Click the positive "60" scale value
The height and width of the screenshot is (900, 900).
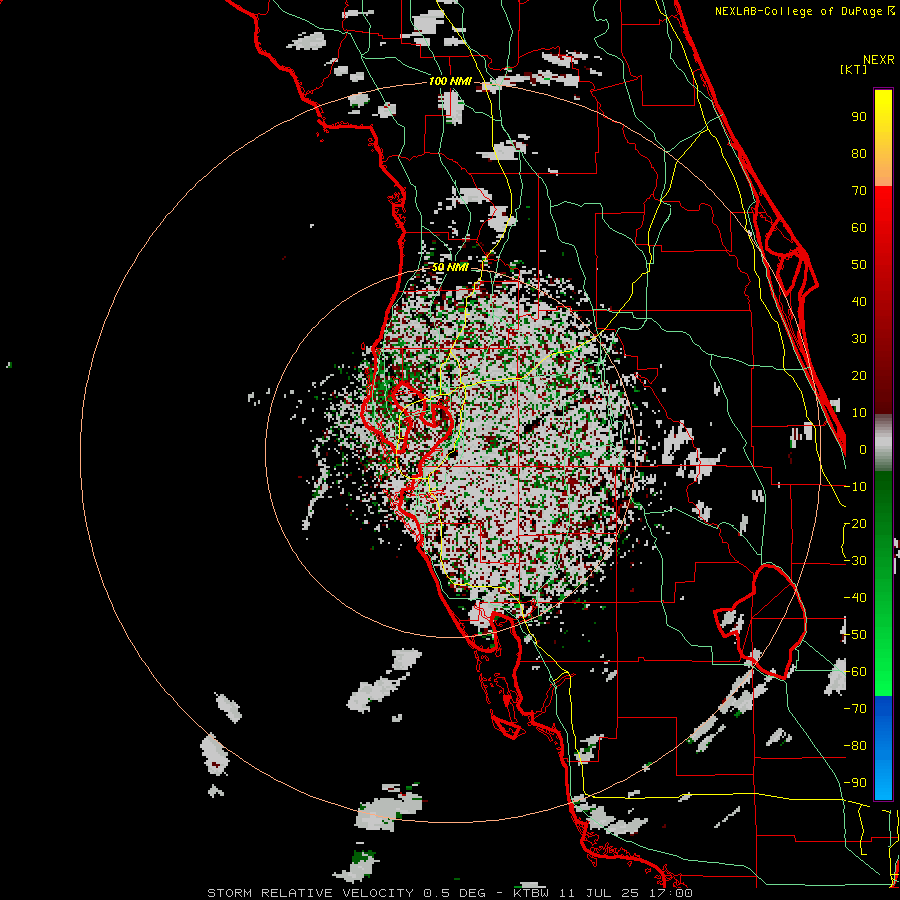tap(859, 227)
